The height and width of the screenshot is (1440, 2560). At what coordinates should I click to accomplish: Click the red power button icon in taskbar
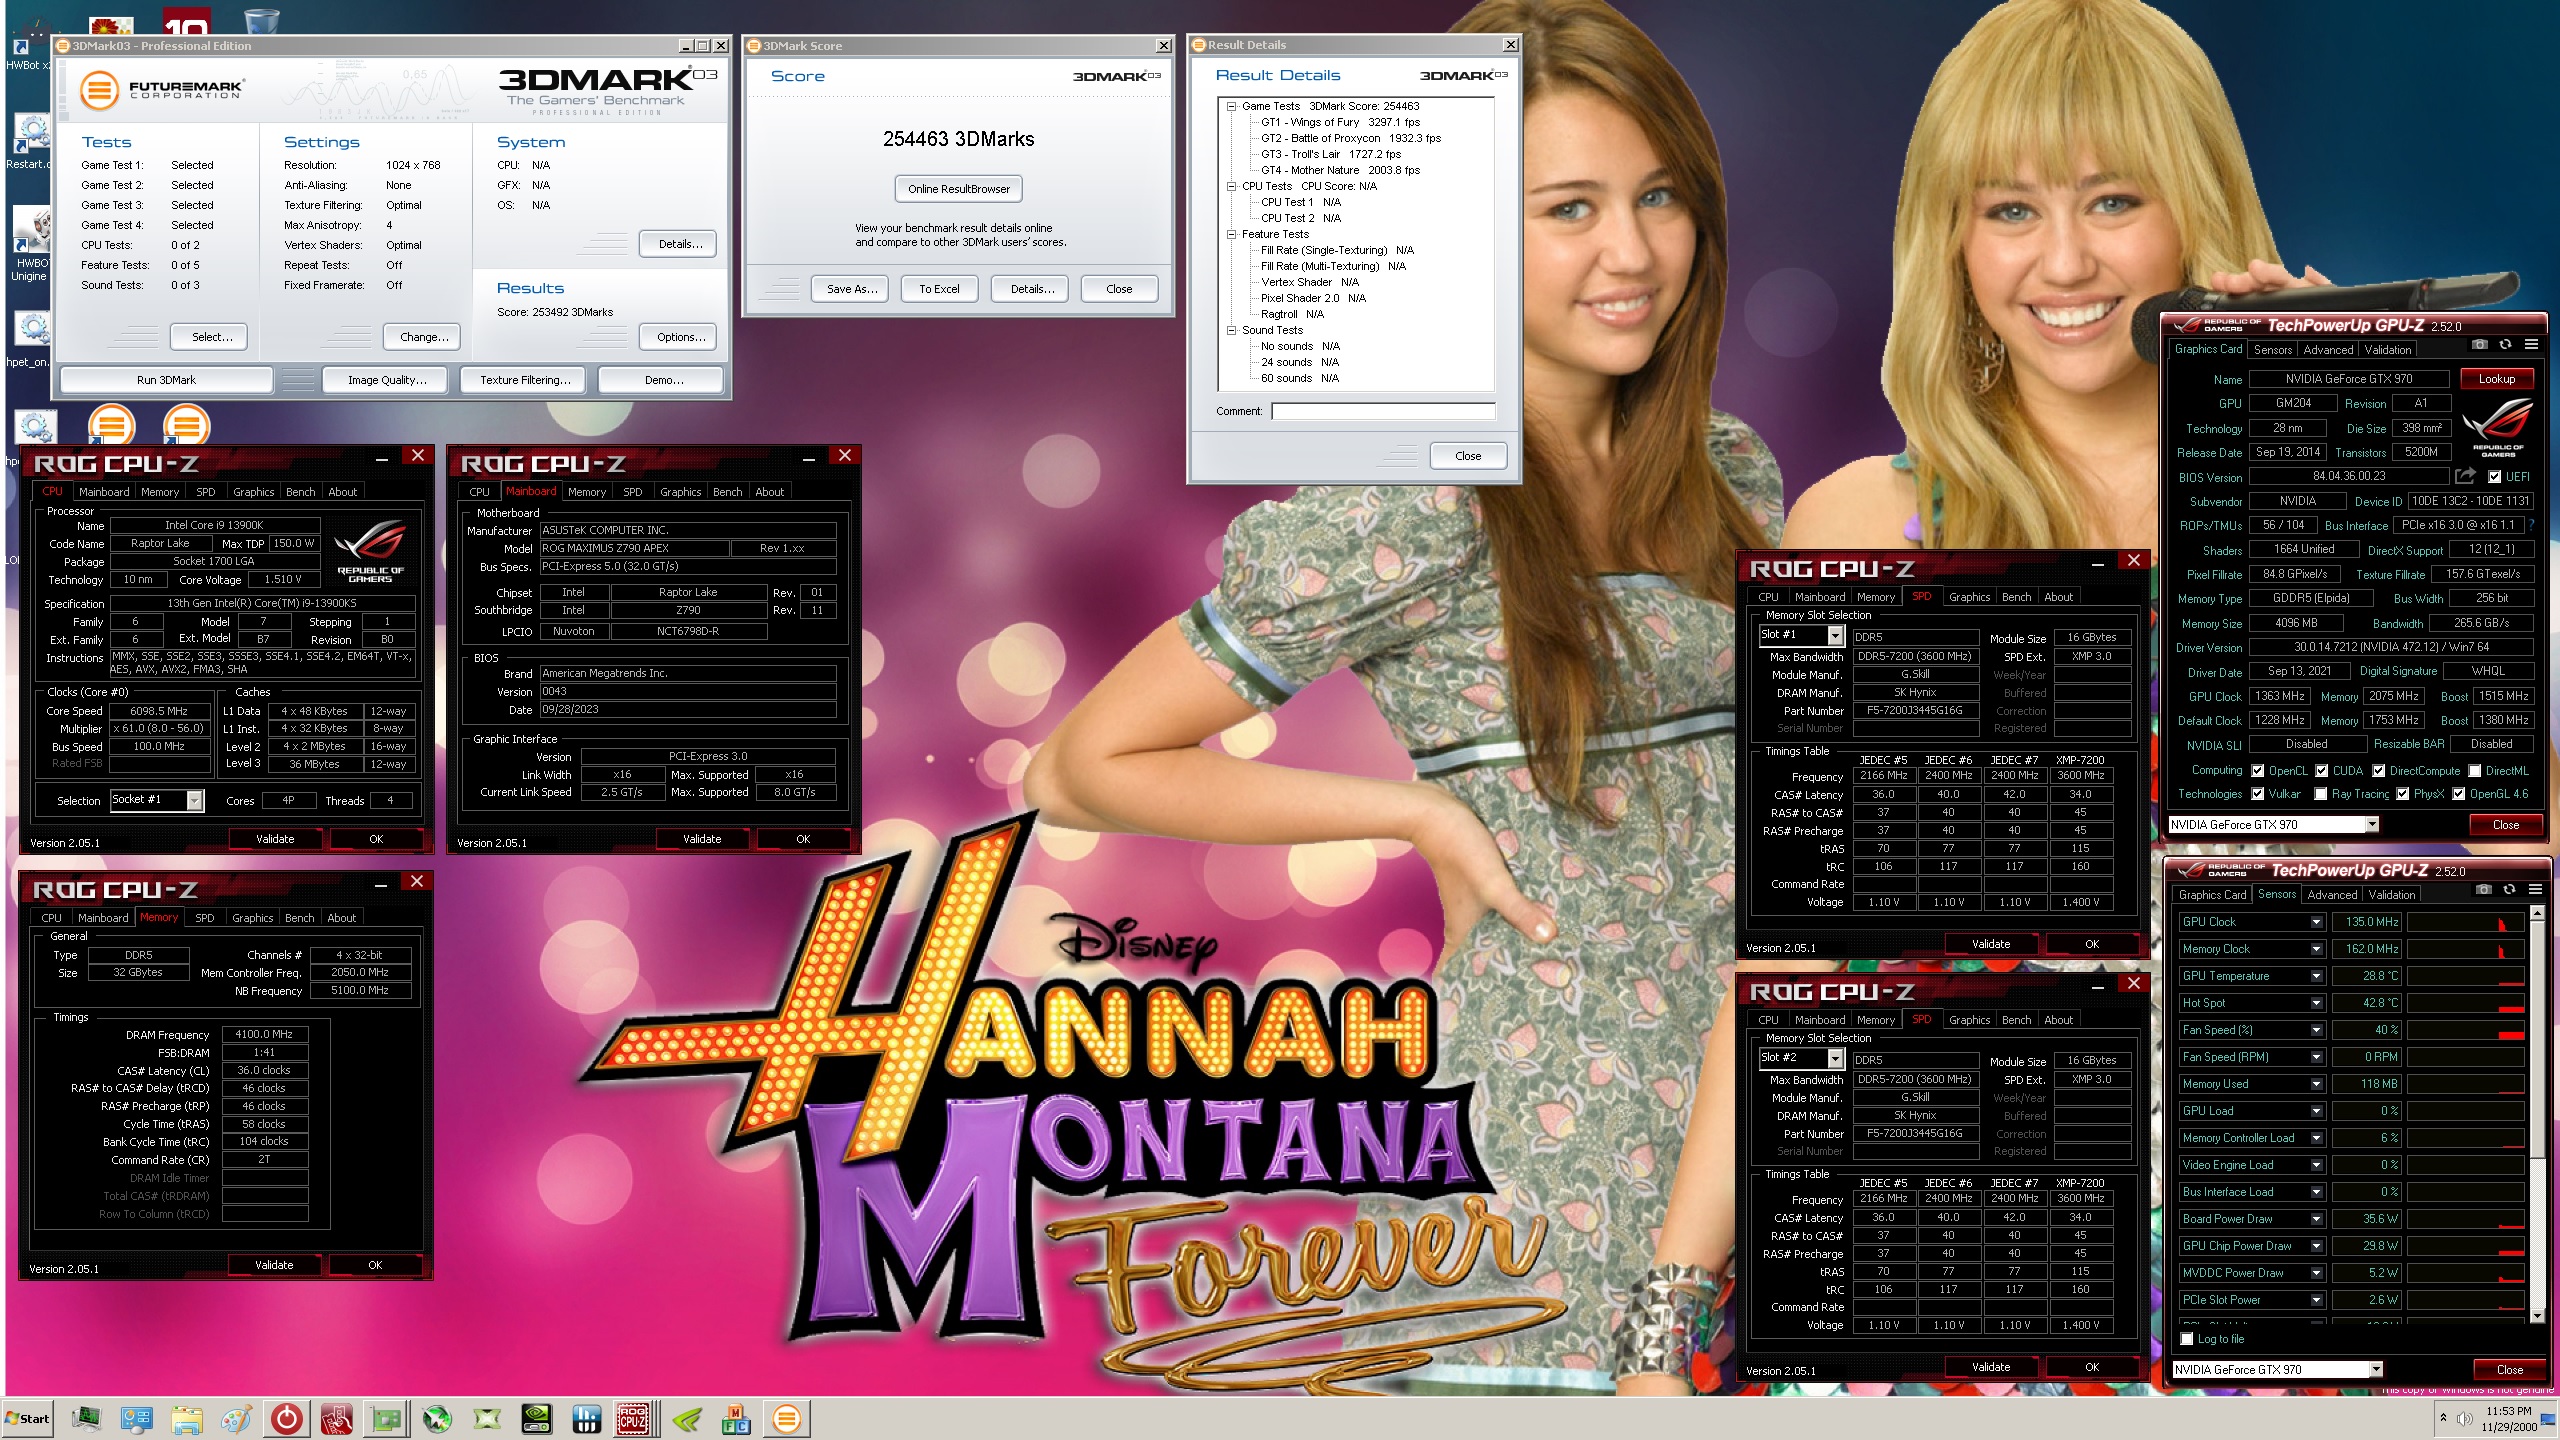(286, 1418)
